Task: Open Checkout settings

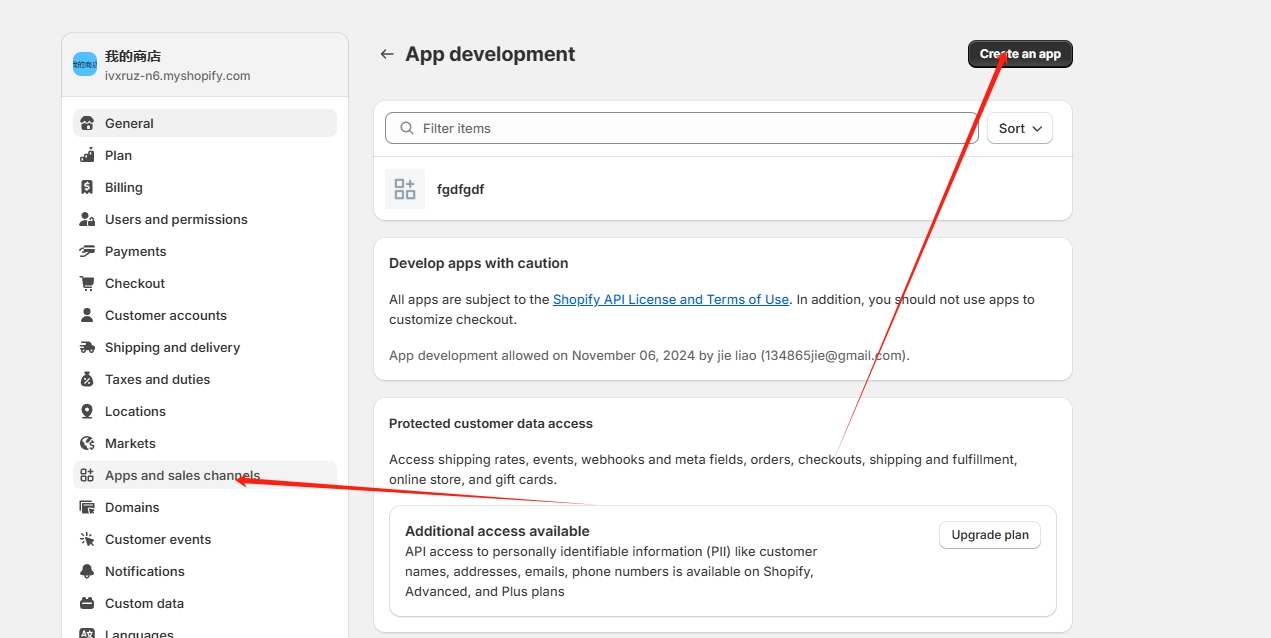Action: [205, 283]
